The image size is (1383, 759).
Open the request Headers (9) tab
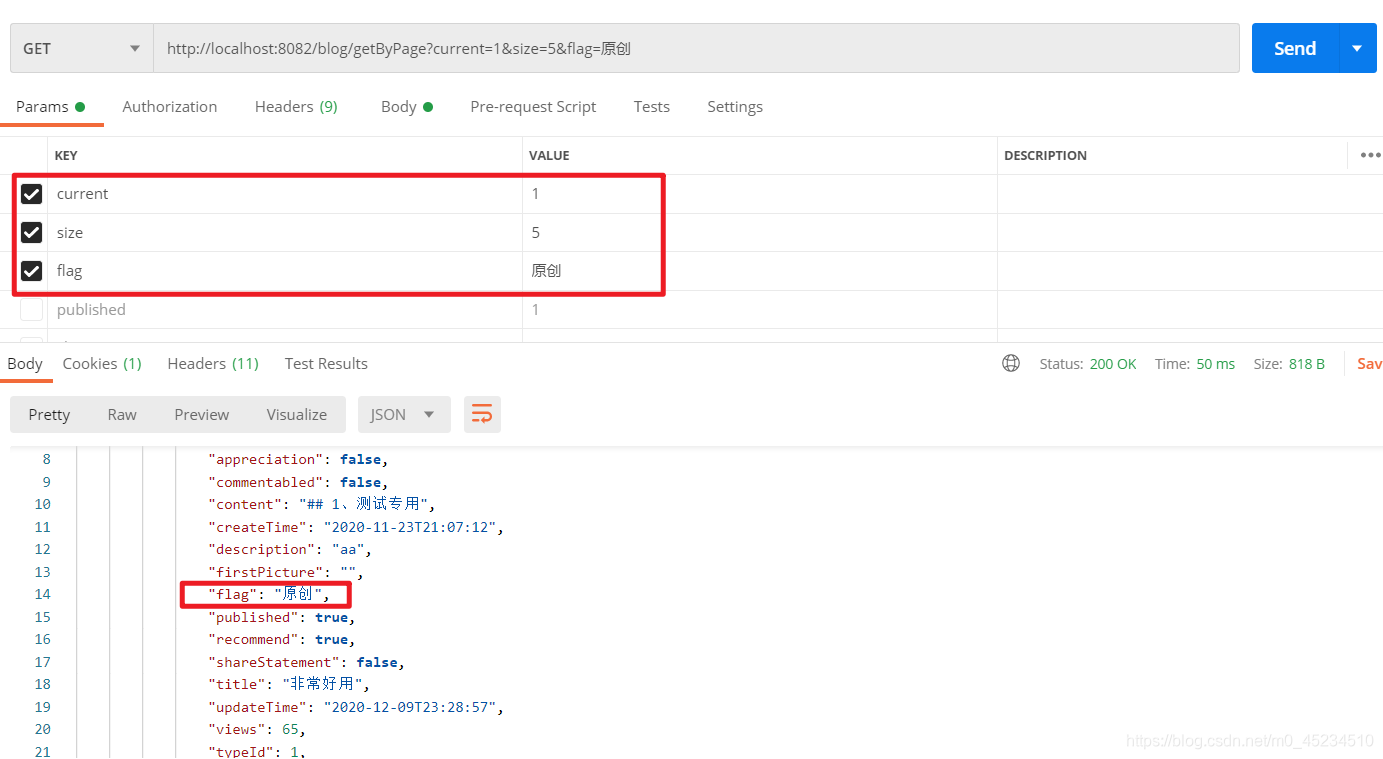click(x=296, y=106)
